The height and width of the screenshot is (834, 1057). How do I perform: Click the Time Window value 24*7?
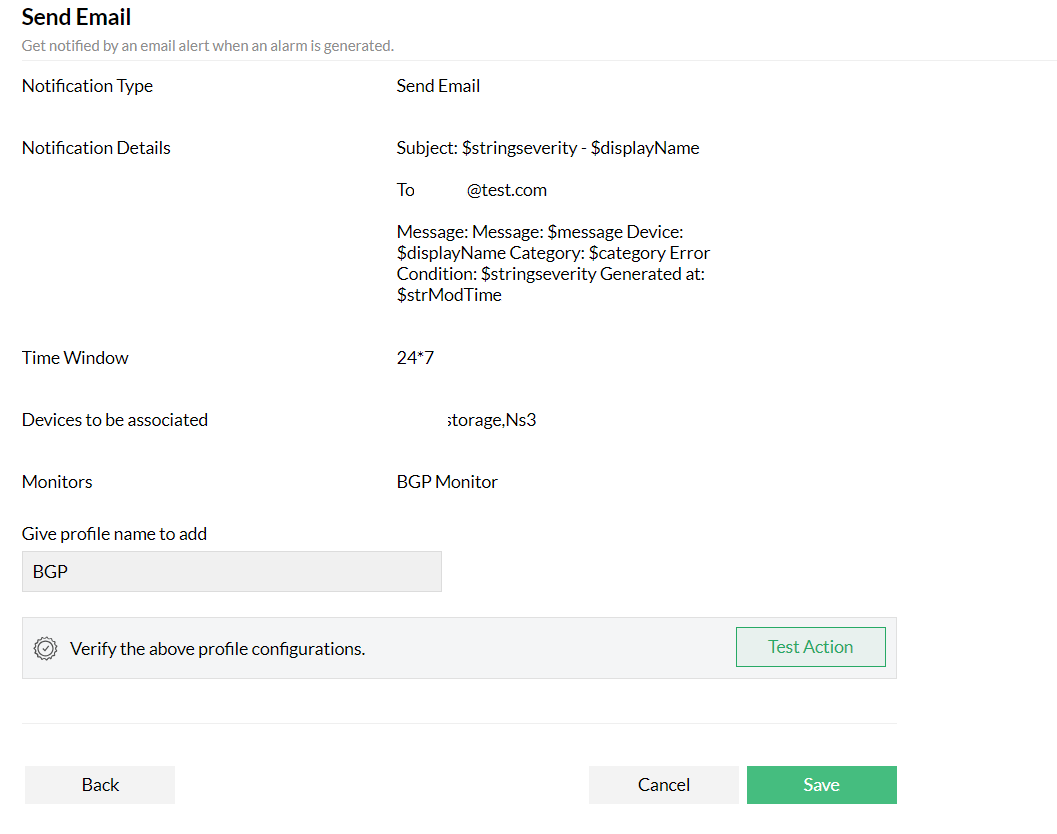415,357
